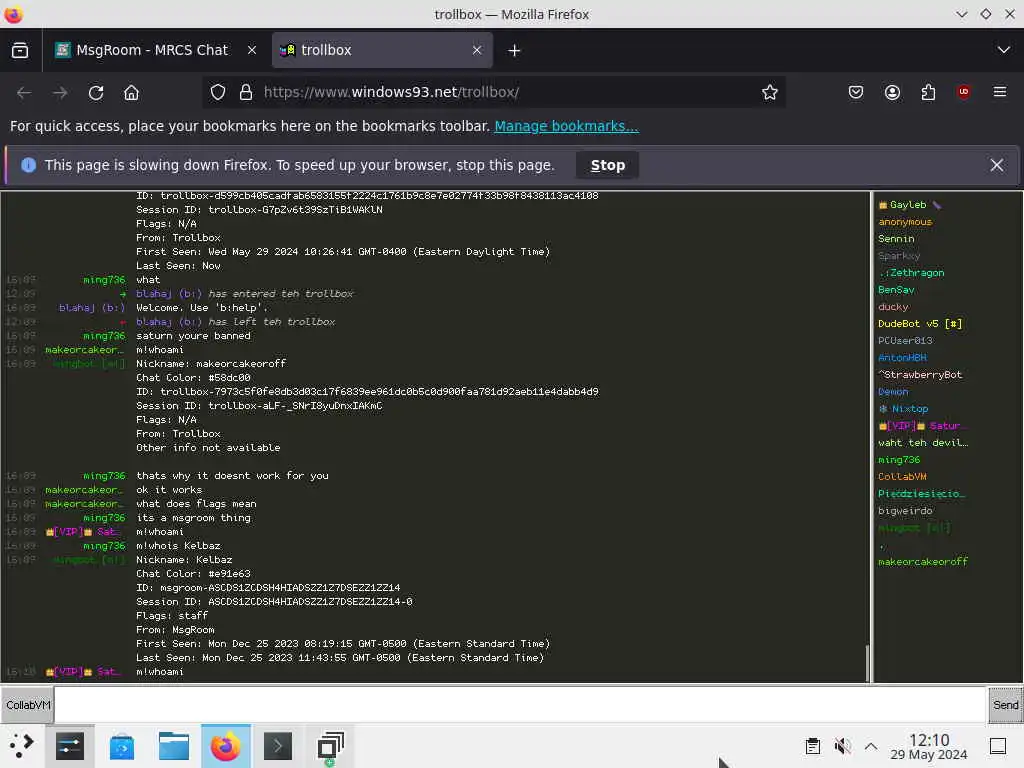Open the 12:10 clock calendar
Screen dimensions: 1024x768
coord(929,746)
